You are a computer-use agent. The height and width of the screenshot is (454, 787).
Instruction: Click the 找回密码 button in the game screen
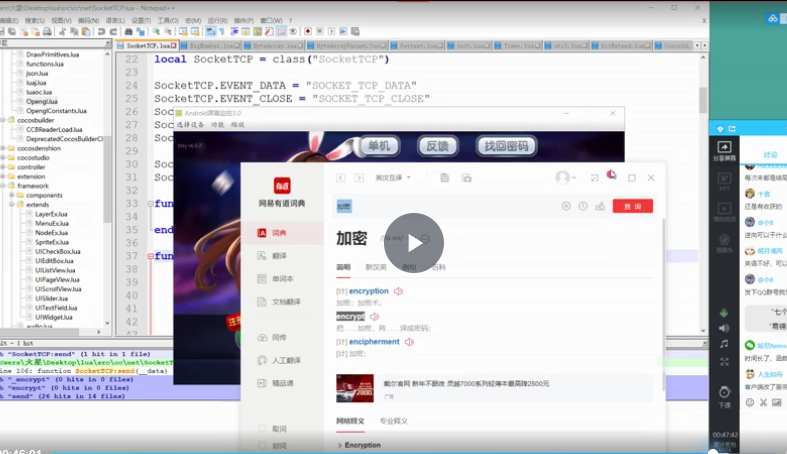pos(506,146)
